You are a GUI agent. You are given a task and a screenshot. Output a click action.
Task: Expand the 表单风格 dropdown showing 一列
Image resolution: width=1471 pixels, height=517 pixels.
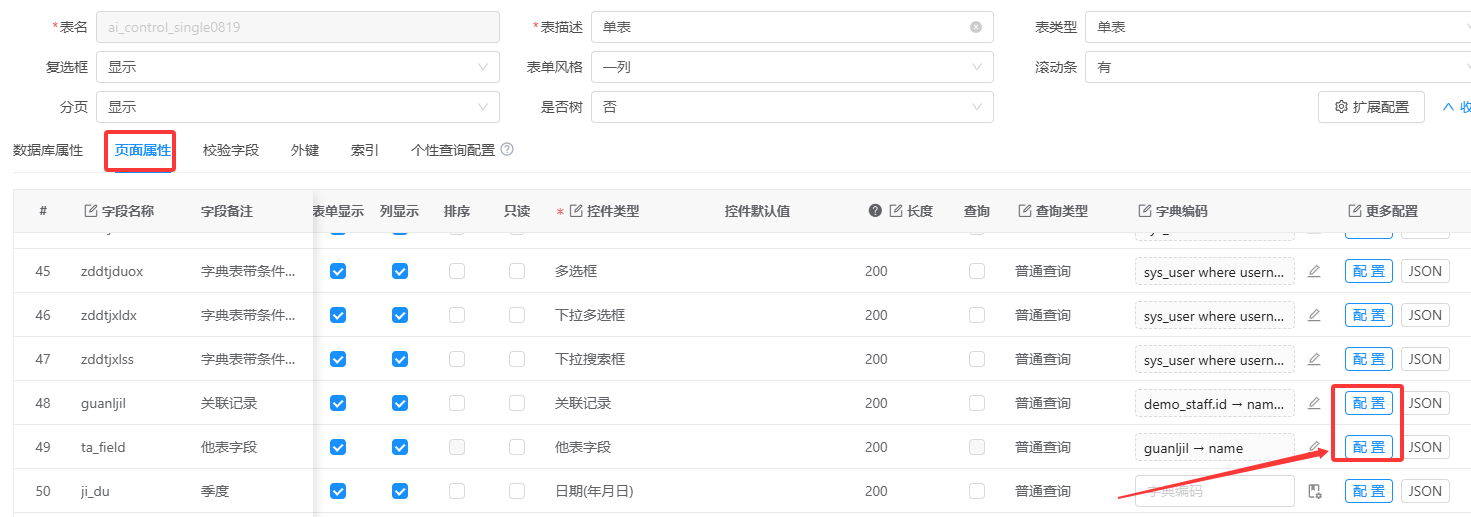pyautogui.click(x=792, y=67)
